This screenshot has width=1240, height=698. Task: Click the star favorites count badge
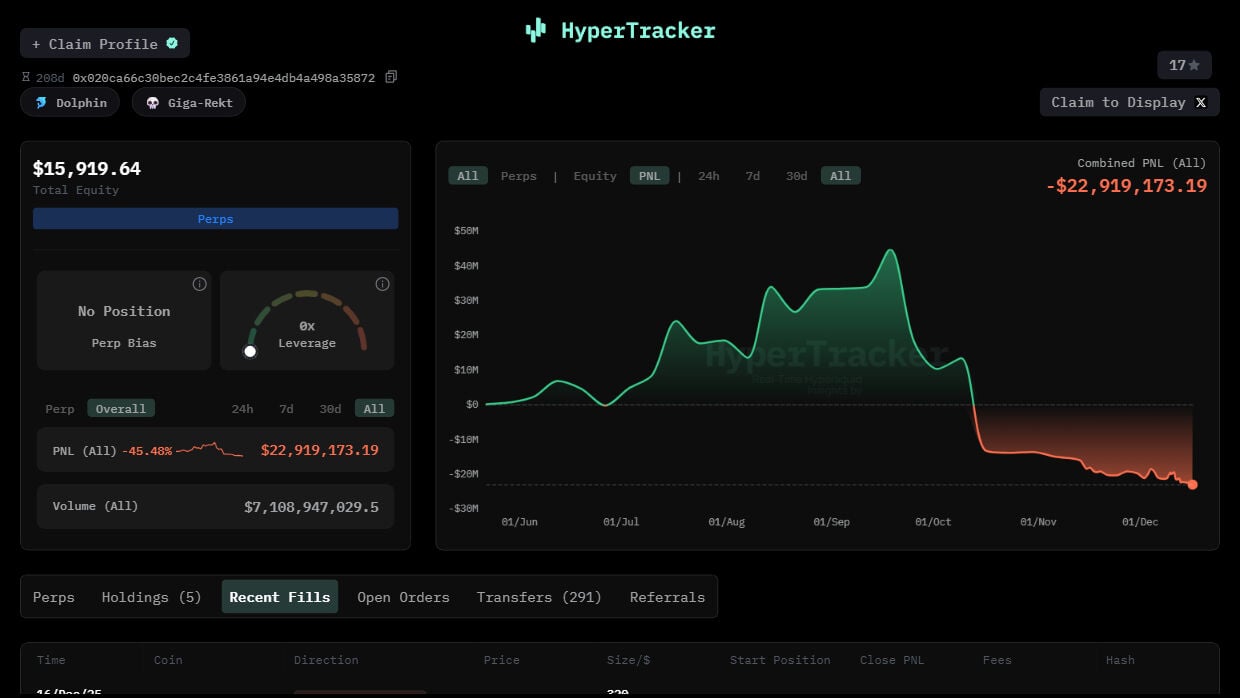tap(1184, 65)
